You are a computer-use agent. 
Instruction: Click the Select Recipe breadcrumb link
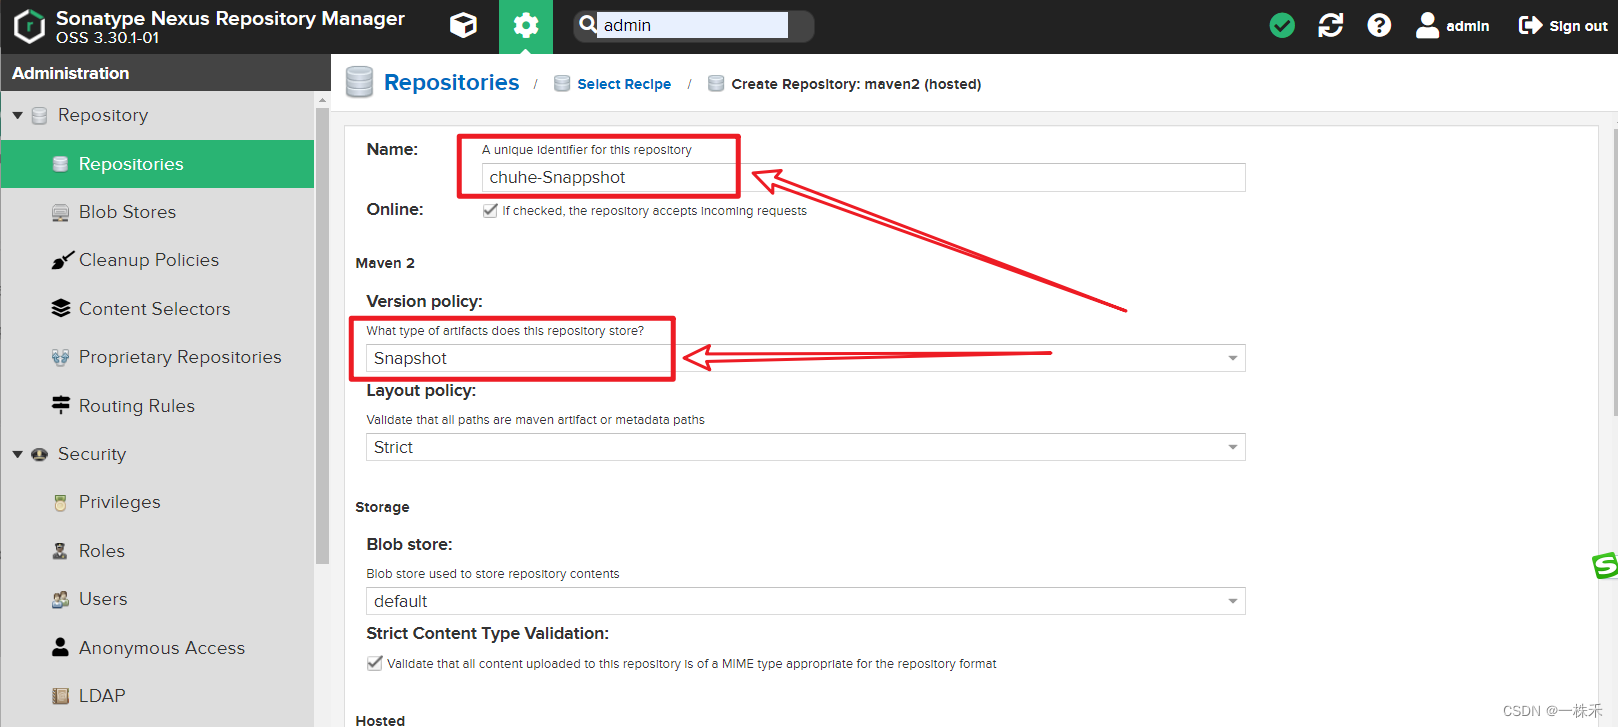tap(624, 84)
